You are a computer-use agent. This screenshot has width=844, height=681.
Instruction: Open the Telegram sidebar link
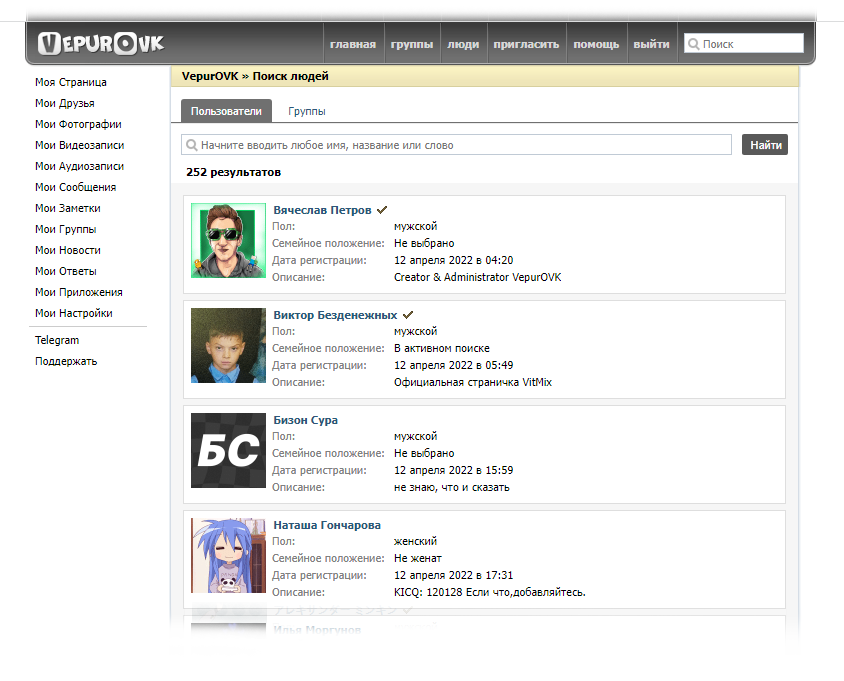point(57,340)
